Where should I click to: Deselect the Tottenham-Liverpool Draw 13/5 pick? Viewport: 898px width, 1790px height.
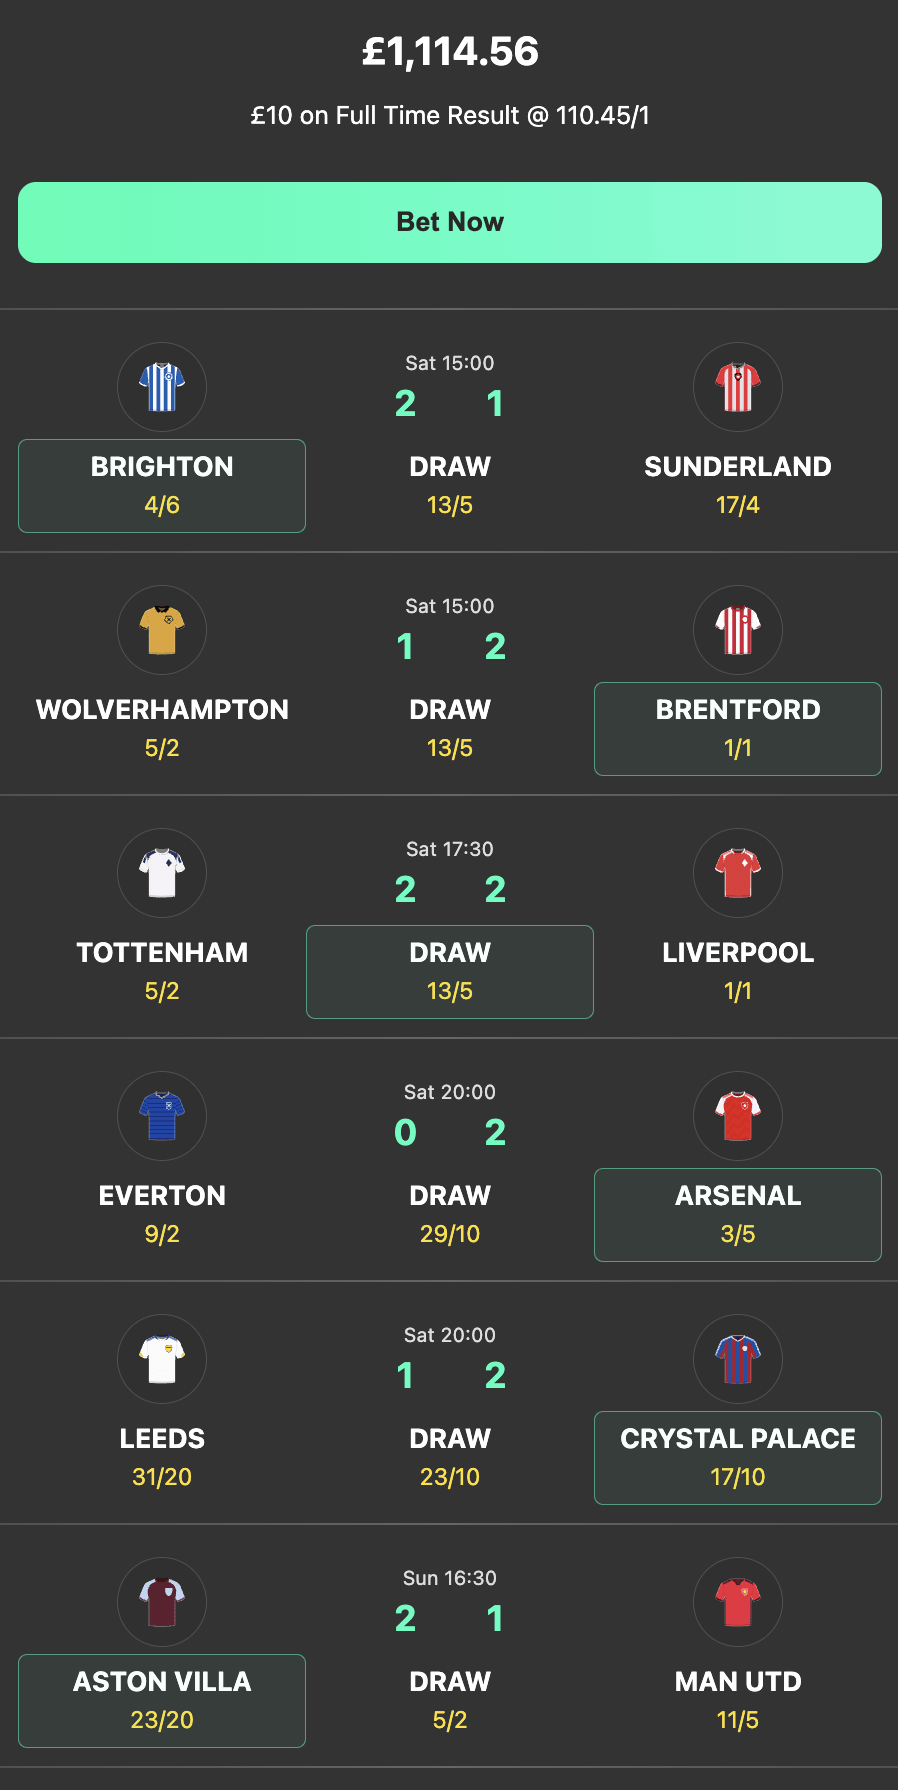click(449, 971)
